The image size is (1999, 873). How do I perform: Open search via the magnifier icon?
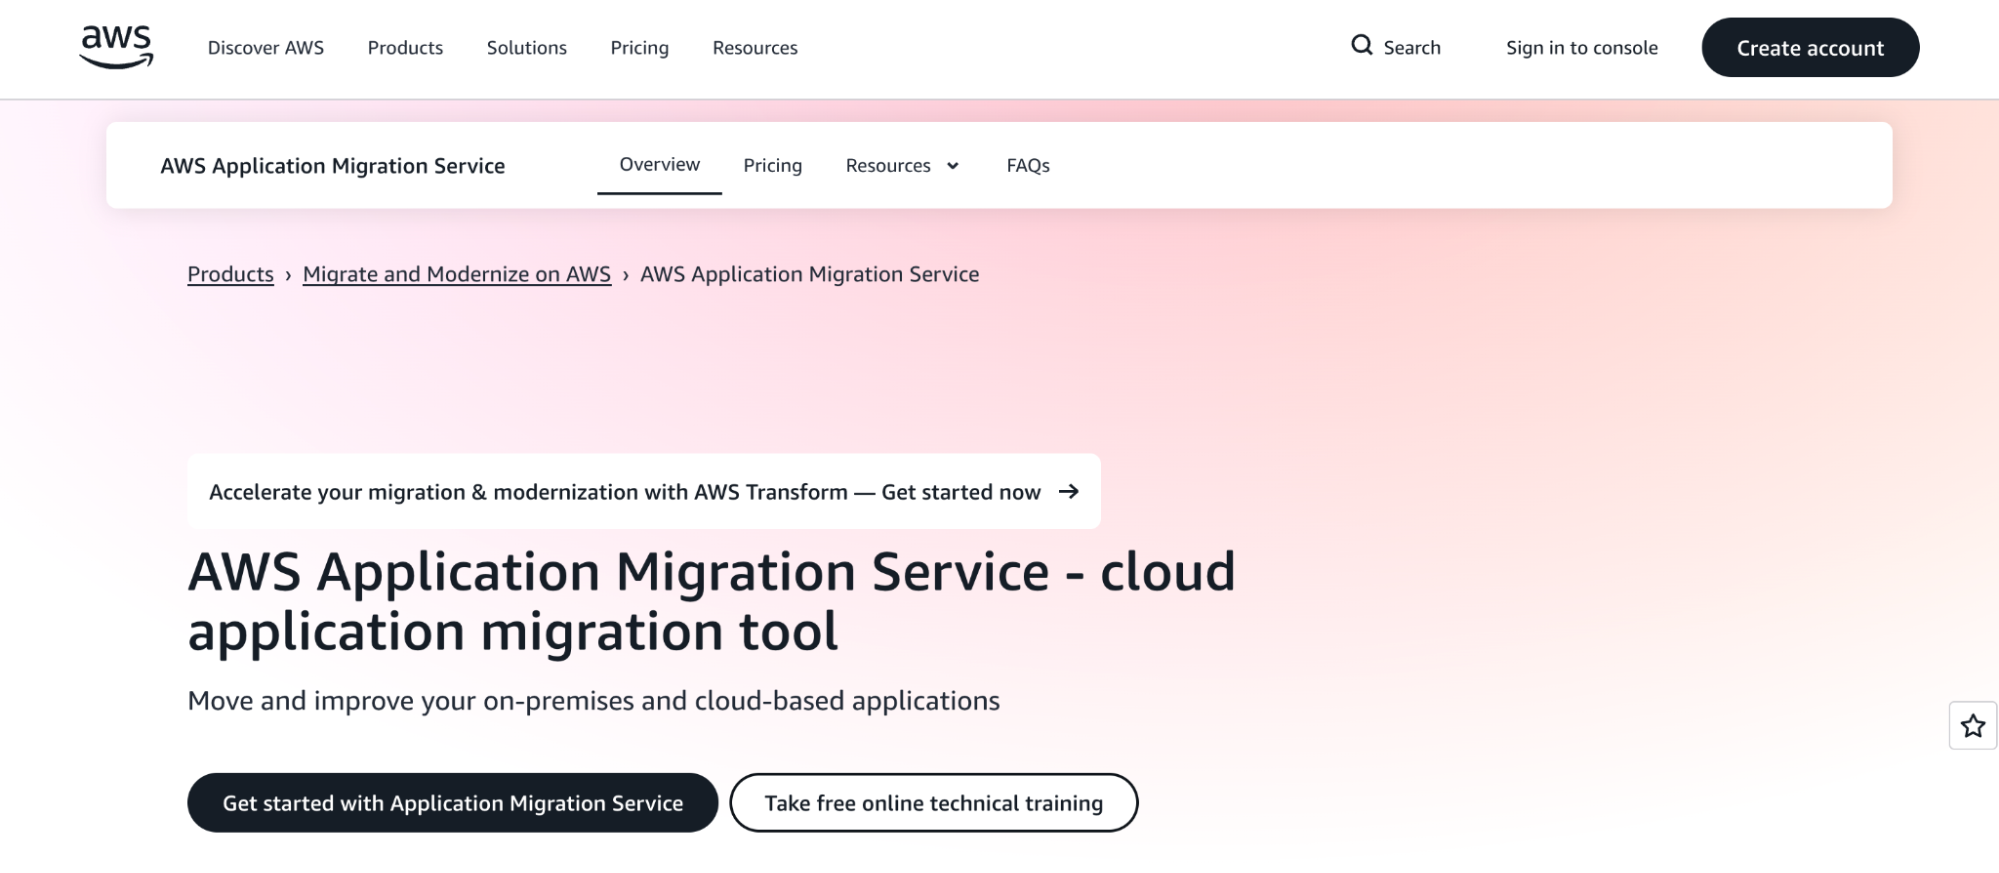tap(1361, 45)
